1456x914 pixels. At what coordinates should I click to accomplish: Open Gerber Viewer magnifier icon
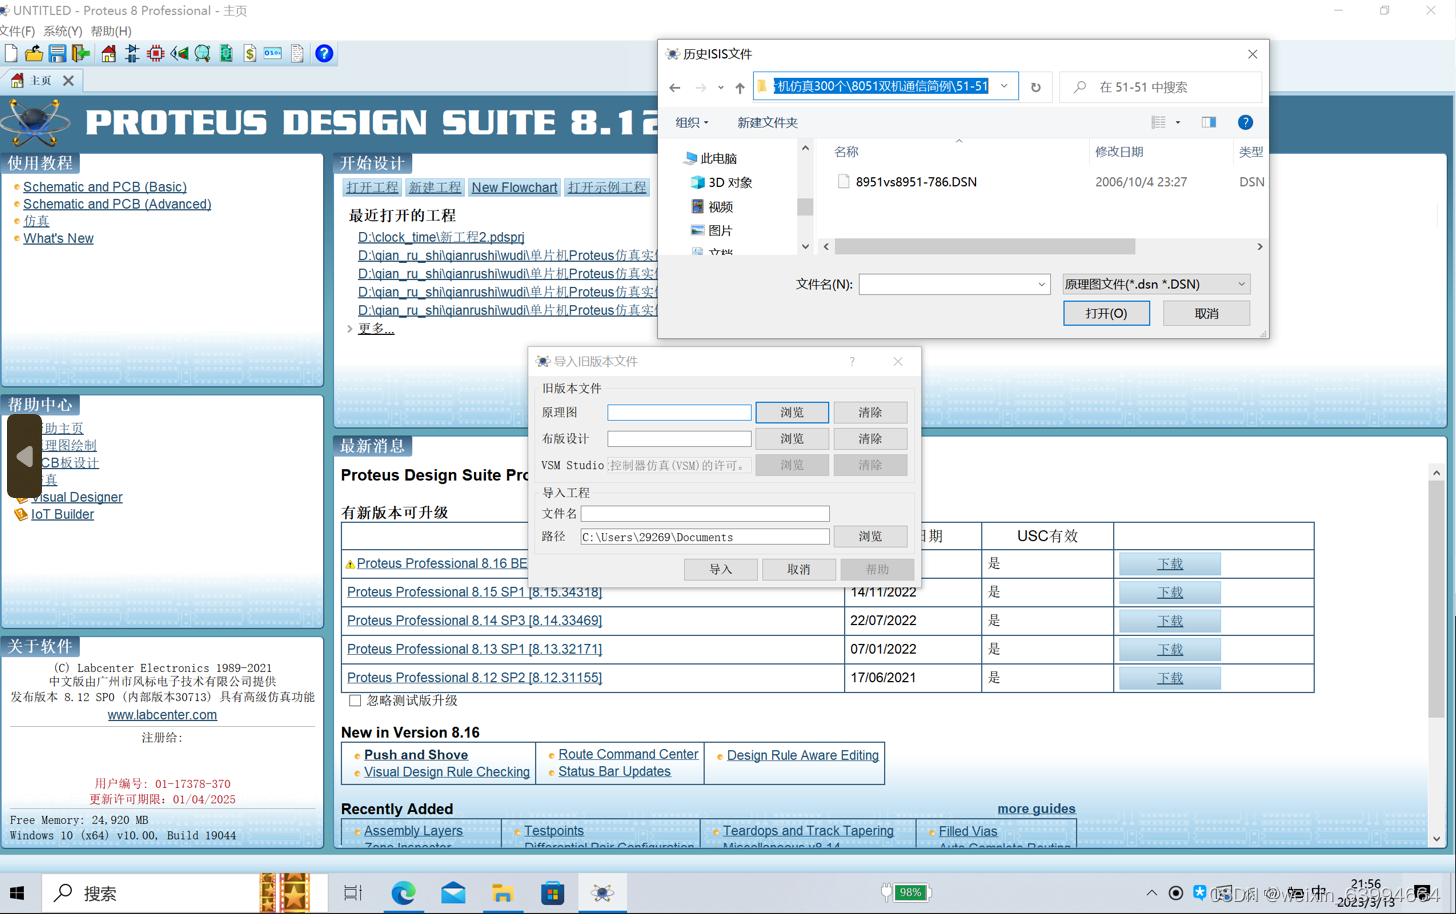point(203,53)
